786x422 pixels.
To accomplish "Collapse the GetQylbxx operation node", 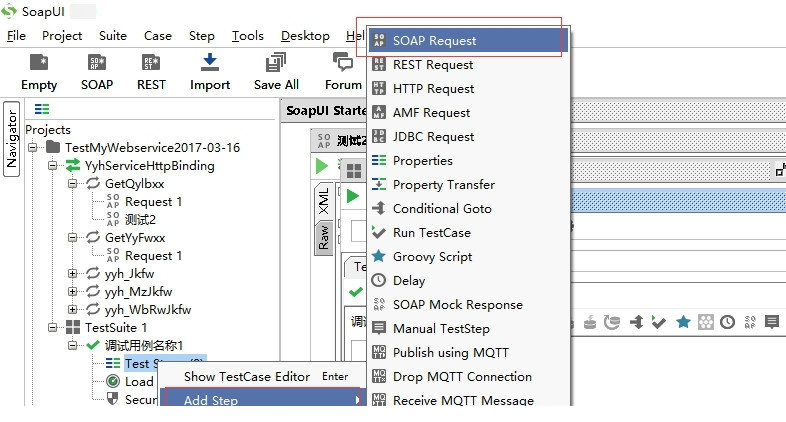I will (73, 183).
